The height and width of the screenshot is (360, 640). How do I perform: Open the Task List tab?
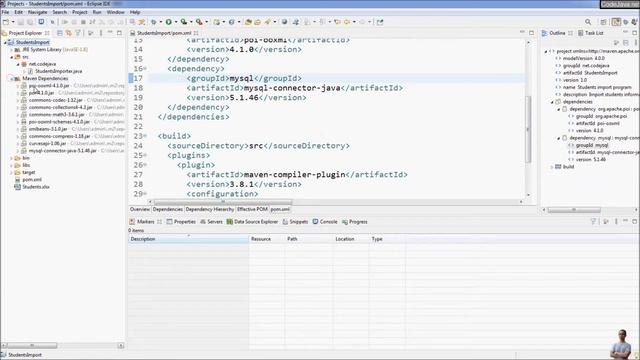591,33
